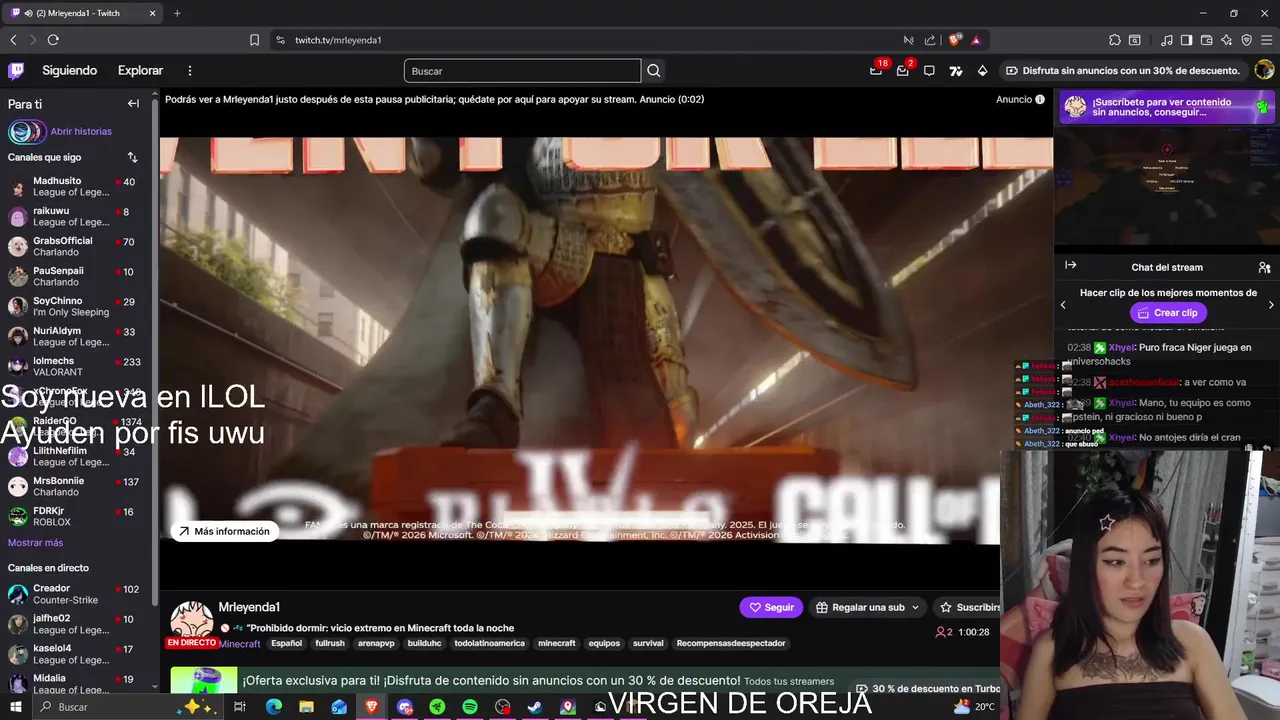The image size is (1280, 720).
Task: Click the 30% discount Turbo offer button
Action: [1122, 70]
